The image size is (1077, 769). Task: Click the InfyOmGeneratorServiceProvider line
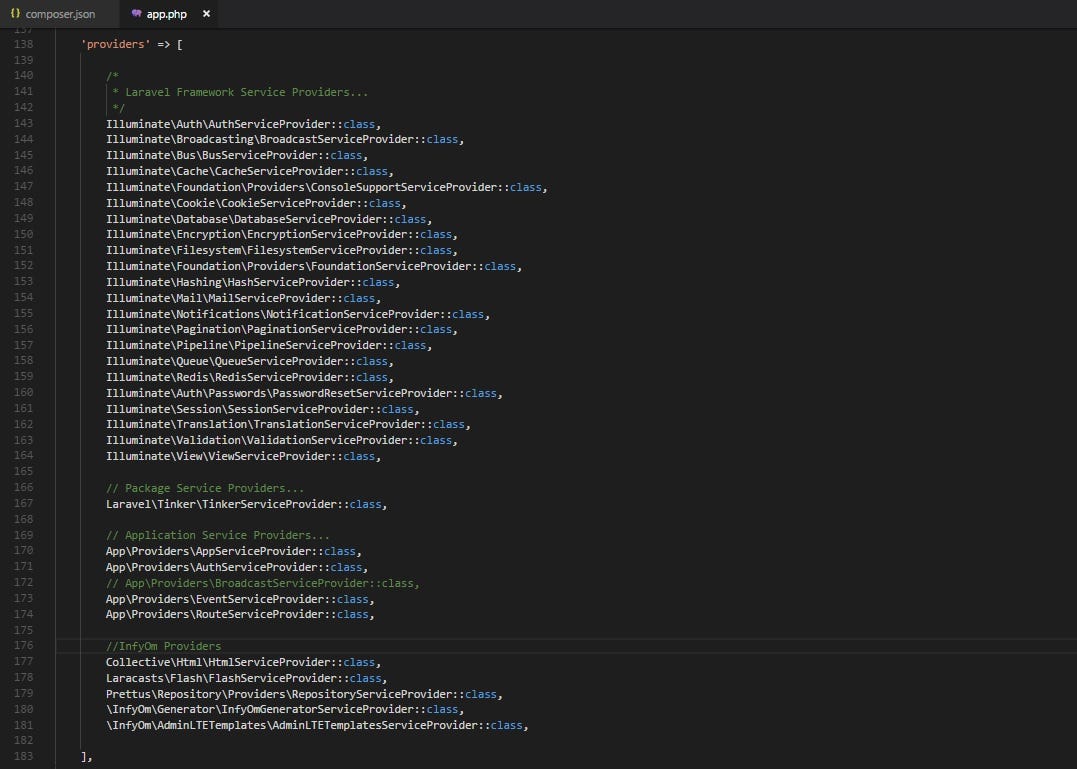pos(285,710)
